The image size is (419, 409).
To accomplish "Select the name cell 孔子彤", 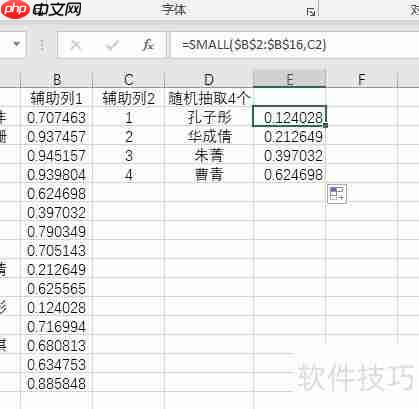I will click(209, 117).
